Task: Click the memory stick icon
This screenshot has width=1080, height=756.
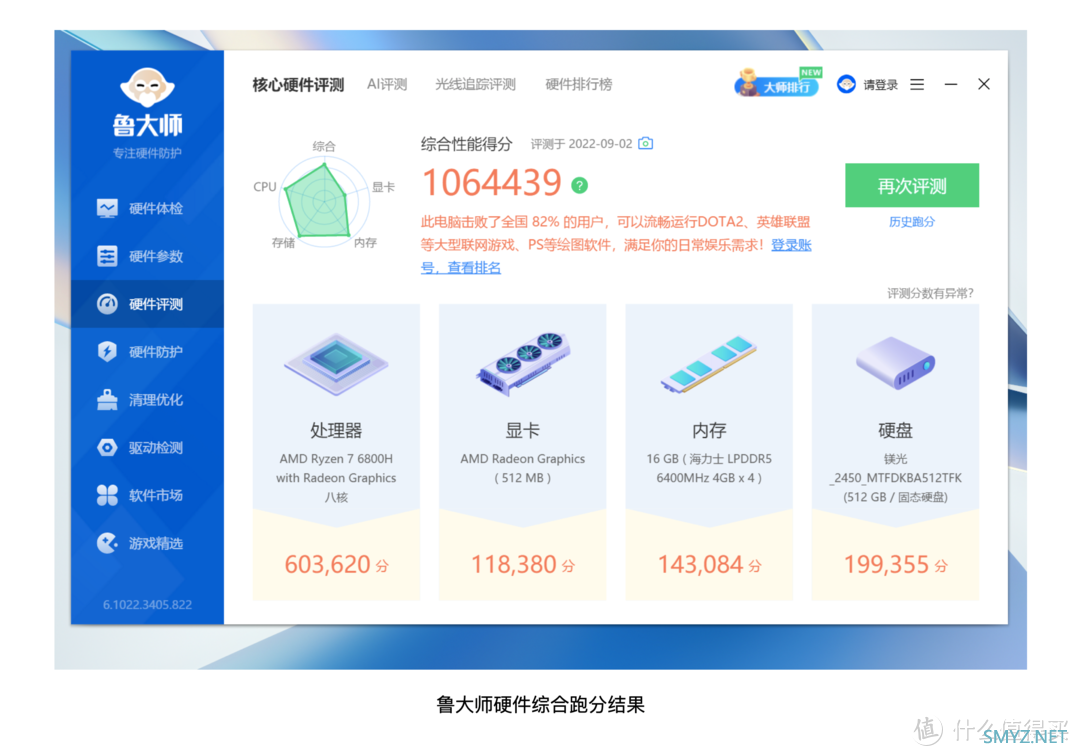Action: pyautogui.click(x=709, y=365)
